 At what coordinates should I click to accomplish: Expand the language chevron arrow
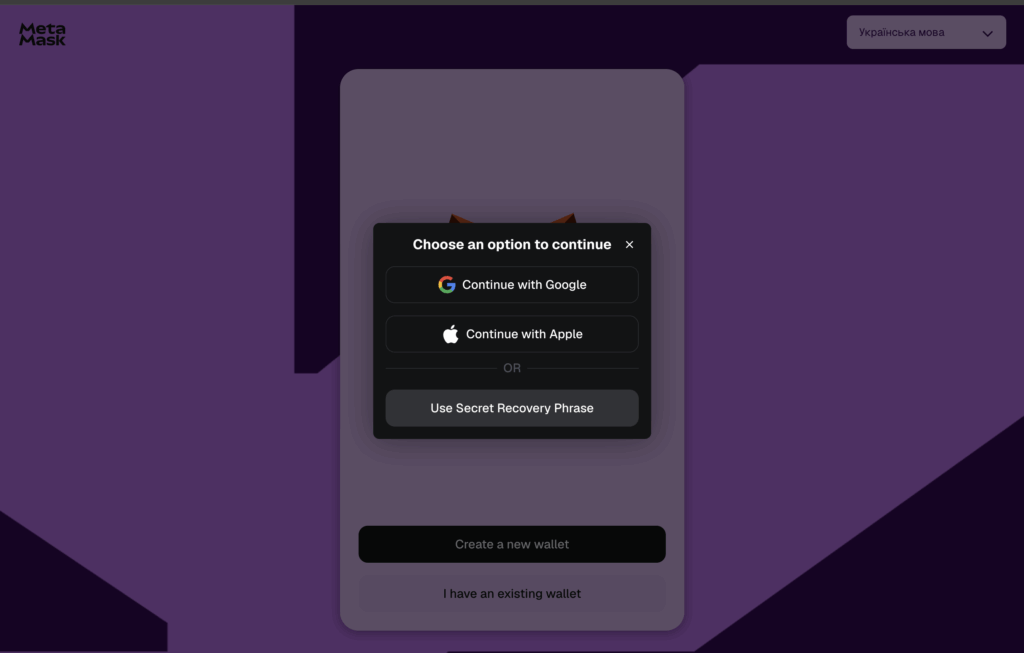click(987, 33)
